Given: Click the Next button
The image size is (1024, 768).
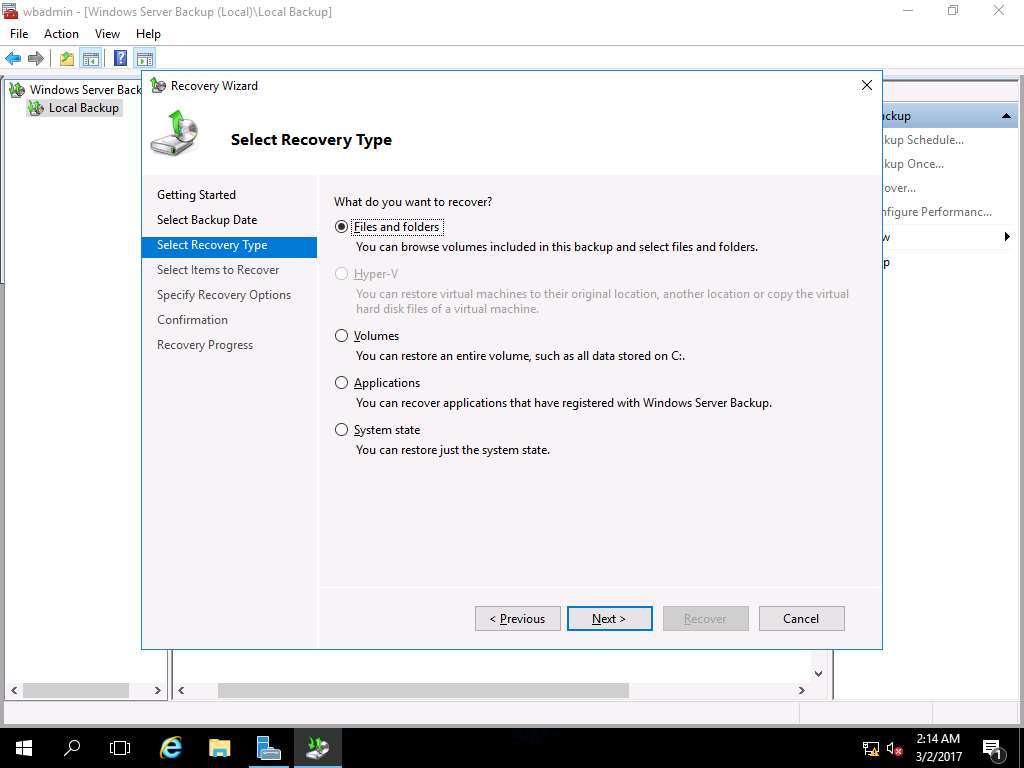Looking at the screenshot, I should [609, 618].
